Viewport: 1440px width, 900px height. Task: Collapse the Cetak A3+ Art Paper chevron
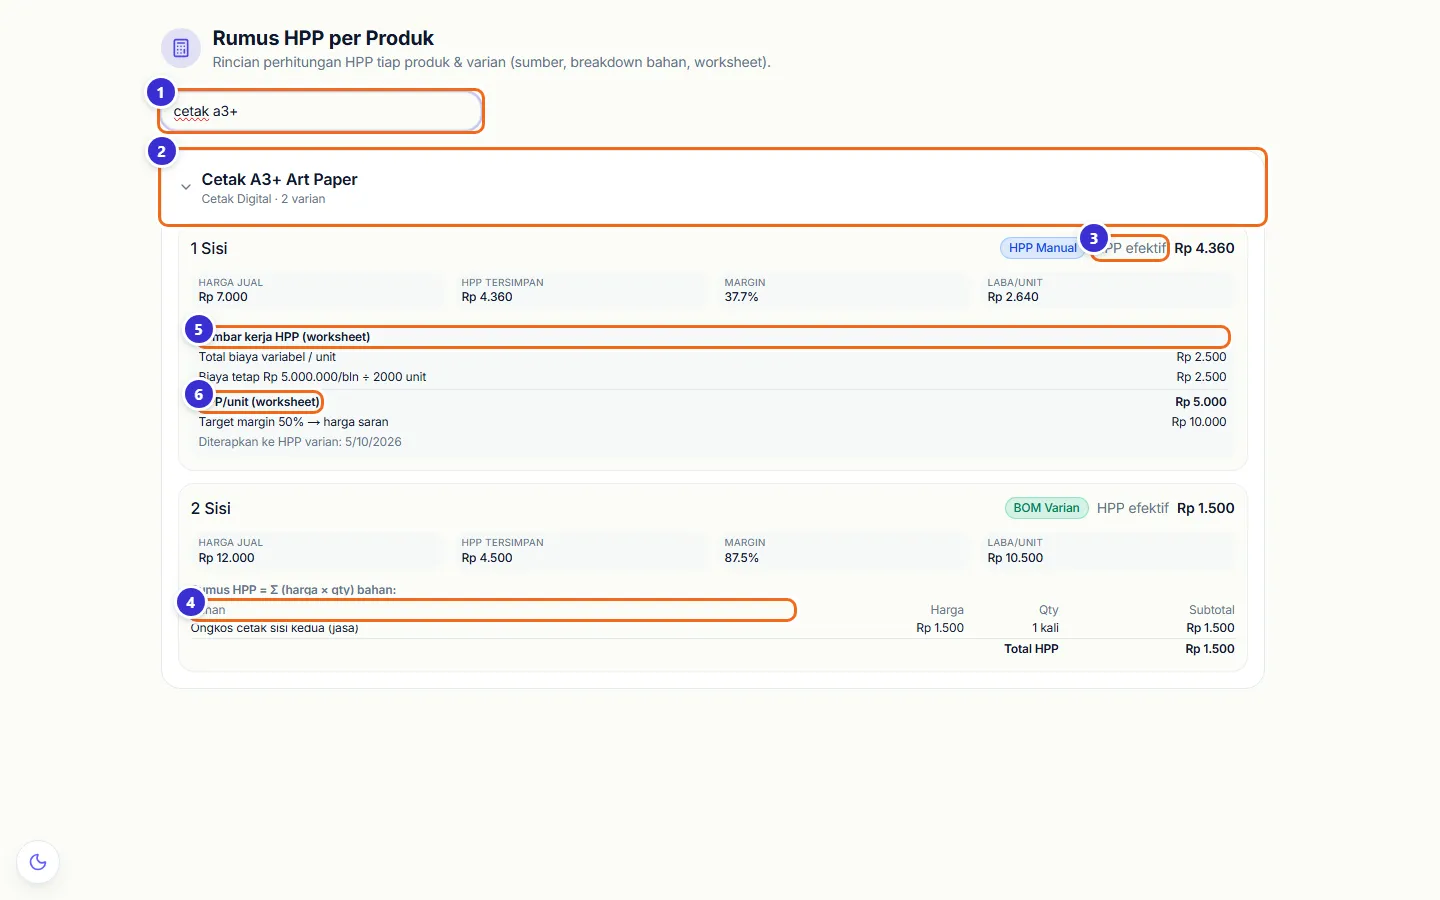186,187
